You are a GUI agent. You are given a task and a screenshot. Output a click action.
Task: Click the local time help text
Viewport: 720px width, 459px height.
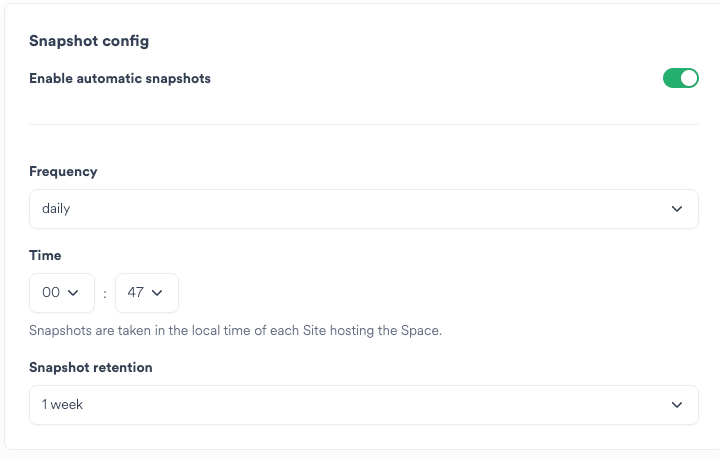click(235, 330)
